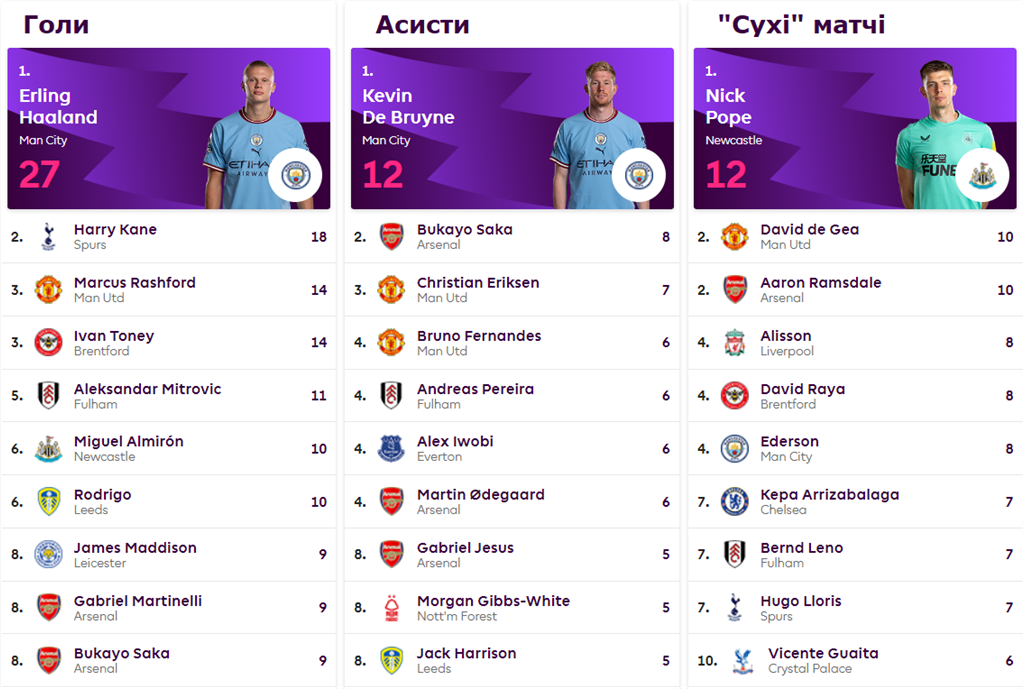The height and width of the screenshot is (689, 1024).
Task: Click the Crystal Palace crest by Vicente Guaita
Action: point(742,661)
